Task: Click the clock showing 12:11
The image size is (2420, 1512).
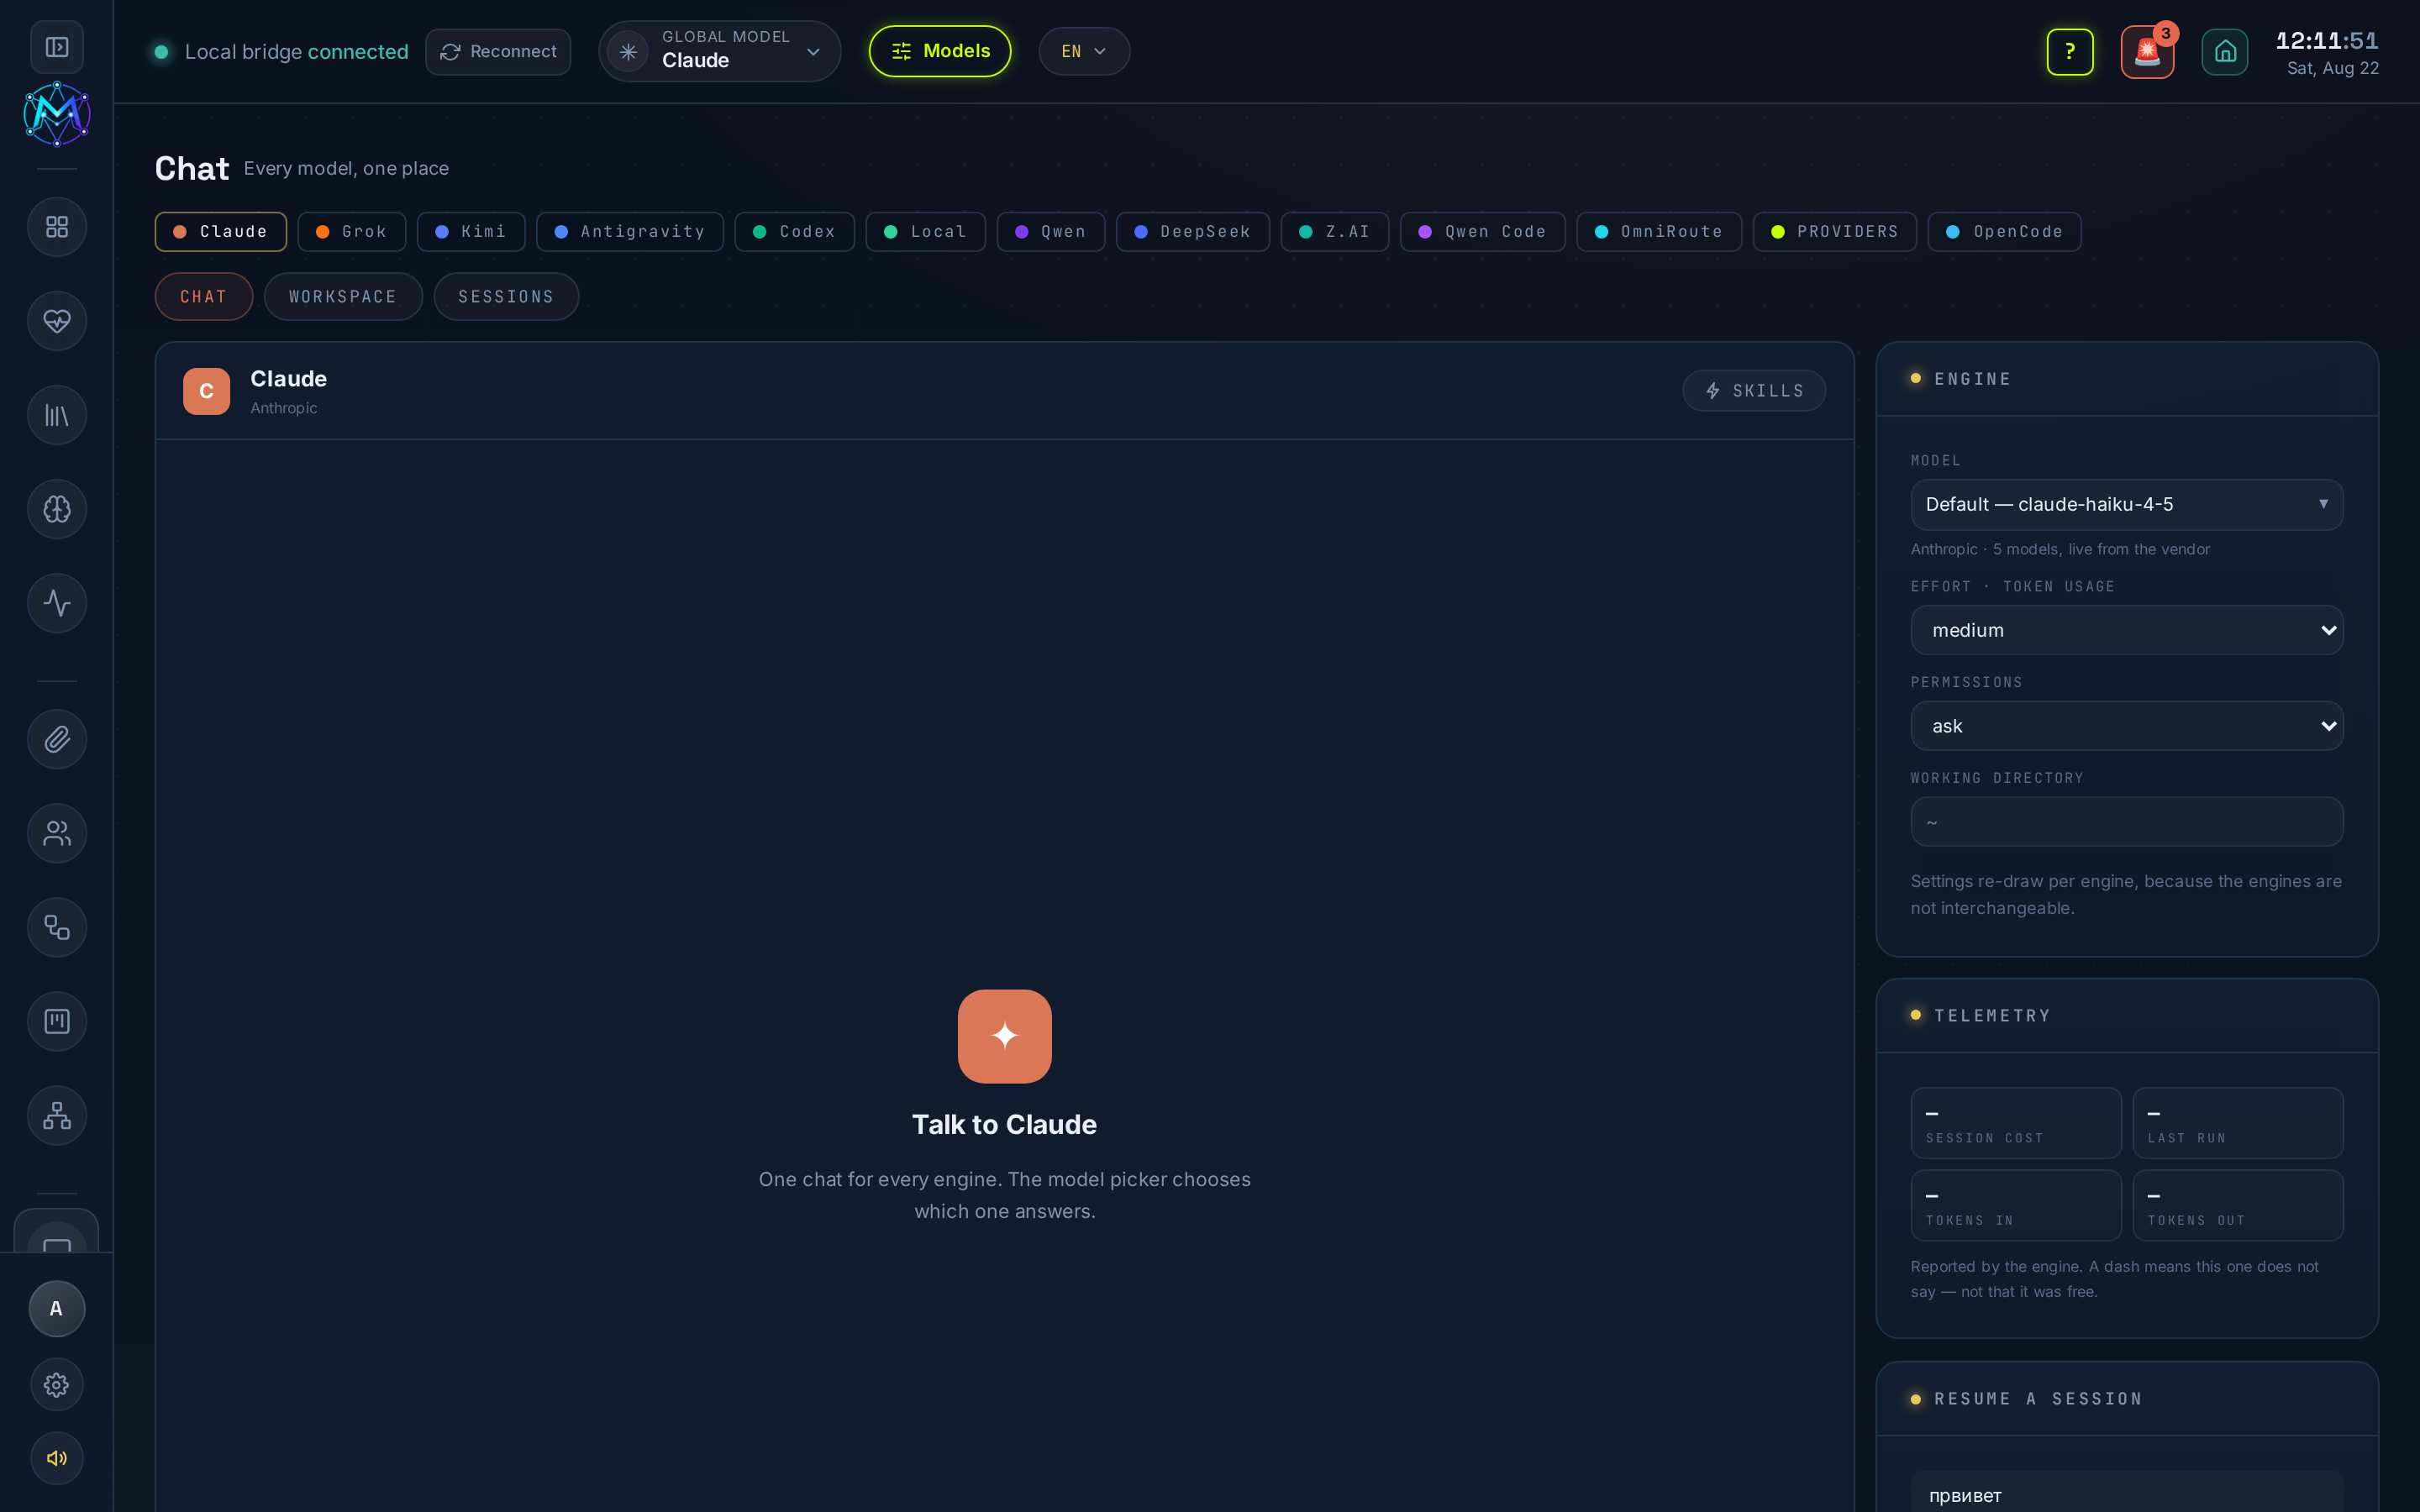Action: (2327, 41)
